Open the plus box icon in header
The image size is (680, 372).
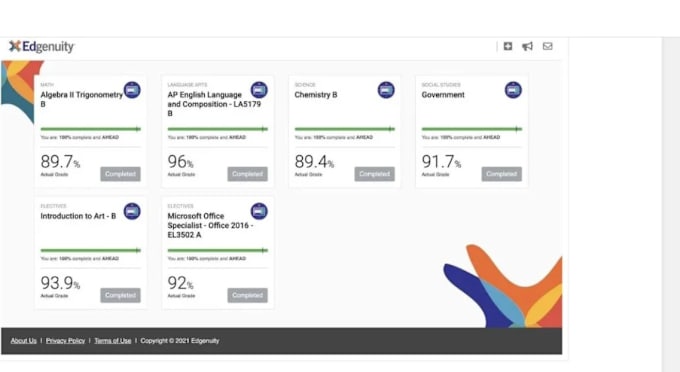[x=508, y=46]
